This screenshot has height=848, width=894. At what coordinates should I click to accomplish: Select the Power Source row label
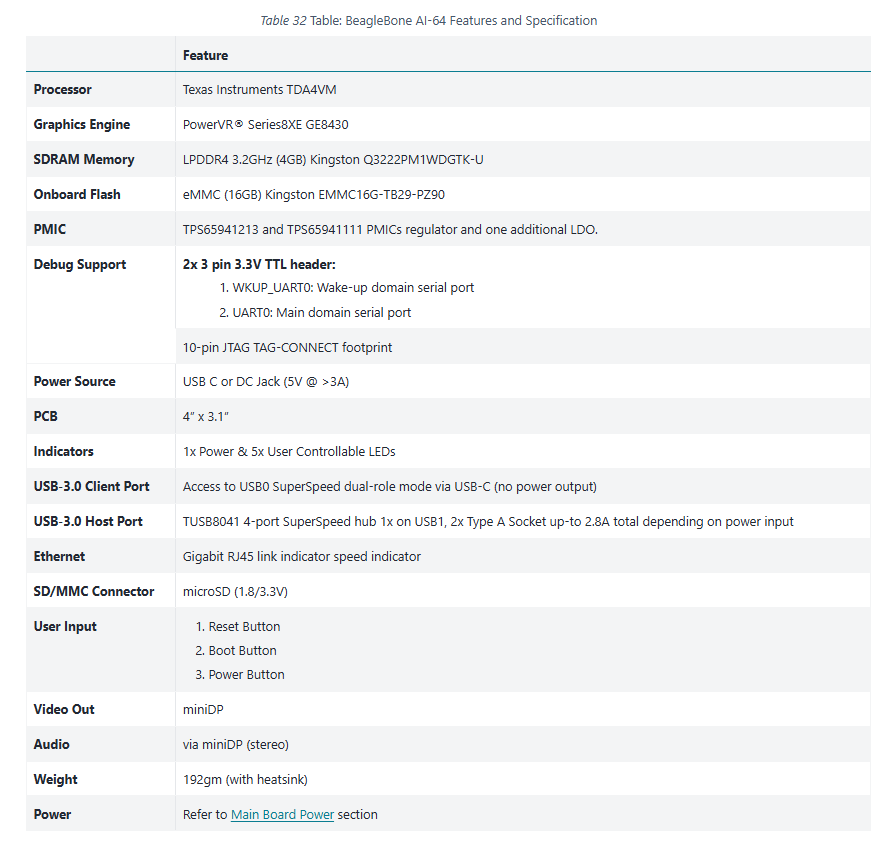[x=74, y=381]
